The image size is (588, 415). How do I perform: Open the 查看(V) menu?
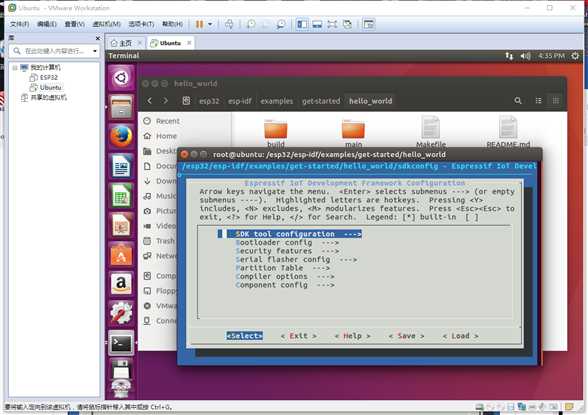pyautogui.click(x=74, y=24)
